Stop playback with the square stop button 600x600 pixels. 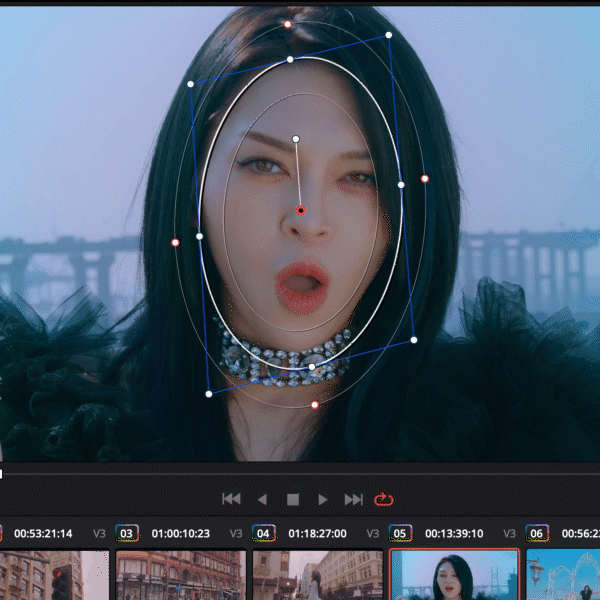point(293,499)
